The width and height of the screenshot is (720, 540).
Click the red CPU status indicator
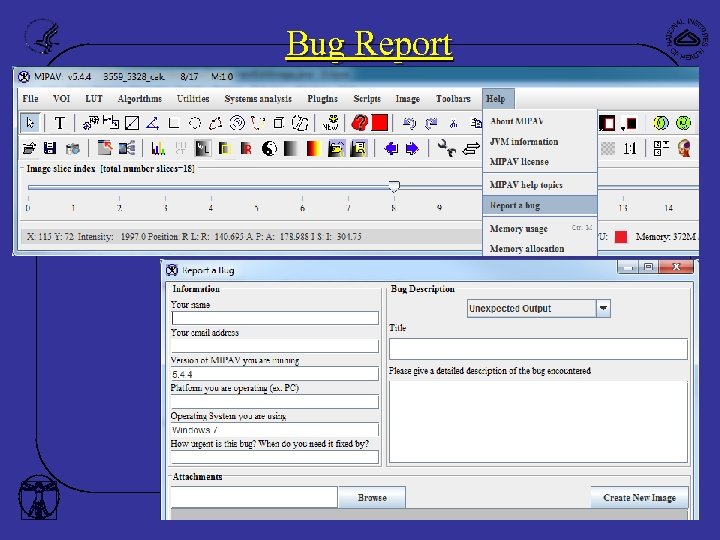point(621,236)
